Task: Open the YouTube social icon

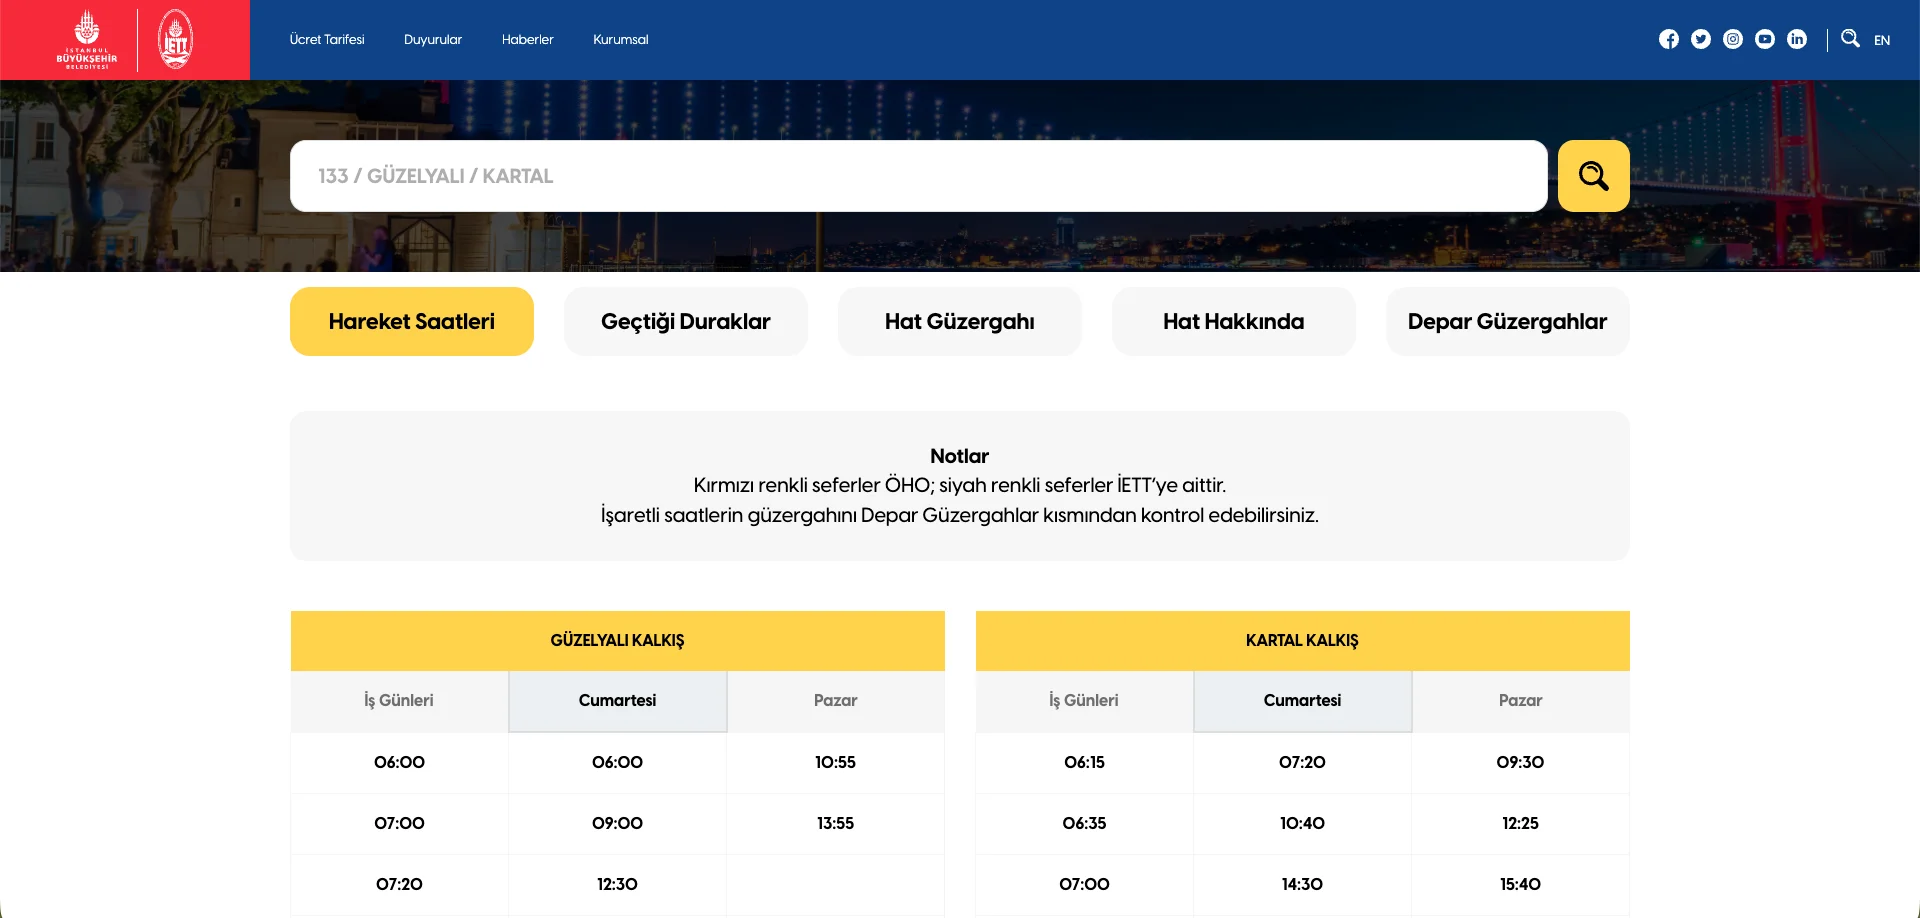Action: point(1765,39)
